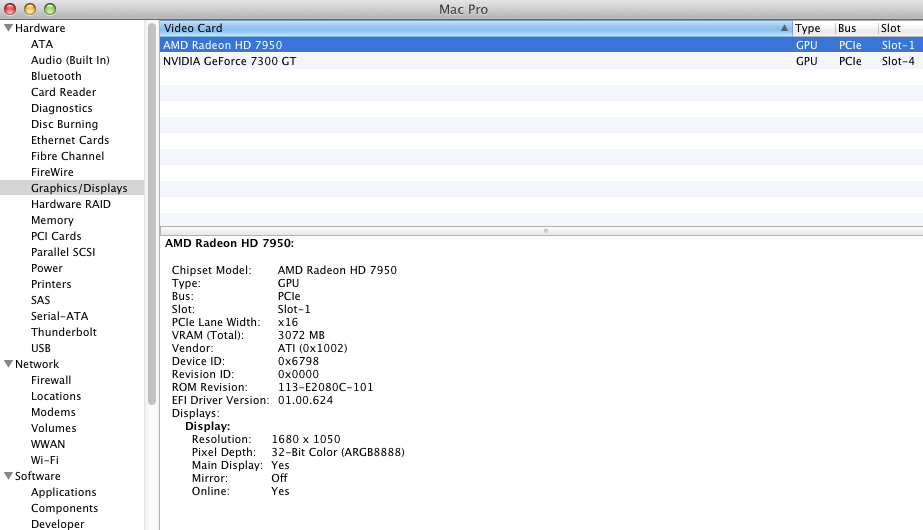The height and width of the screenshot is (530, 923).
Task: Click the Mac Pro window title
Action: 463,9
